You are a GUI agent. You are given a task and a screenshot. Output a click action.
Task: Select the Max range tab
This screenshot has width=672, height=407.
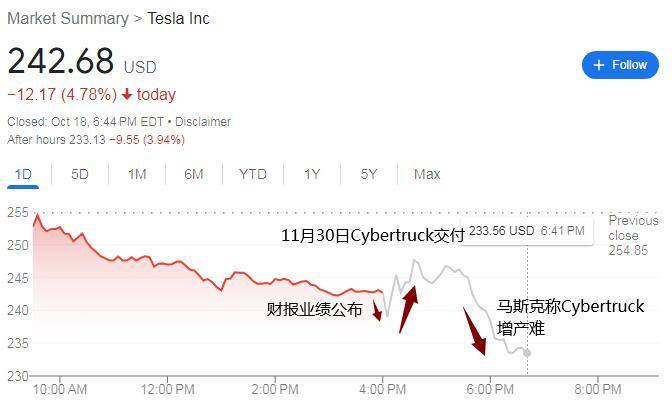pyautogui.click(x=427, y=174)
